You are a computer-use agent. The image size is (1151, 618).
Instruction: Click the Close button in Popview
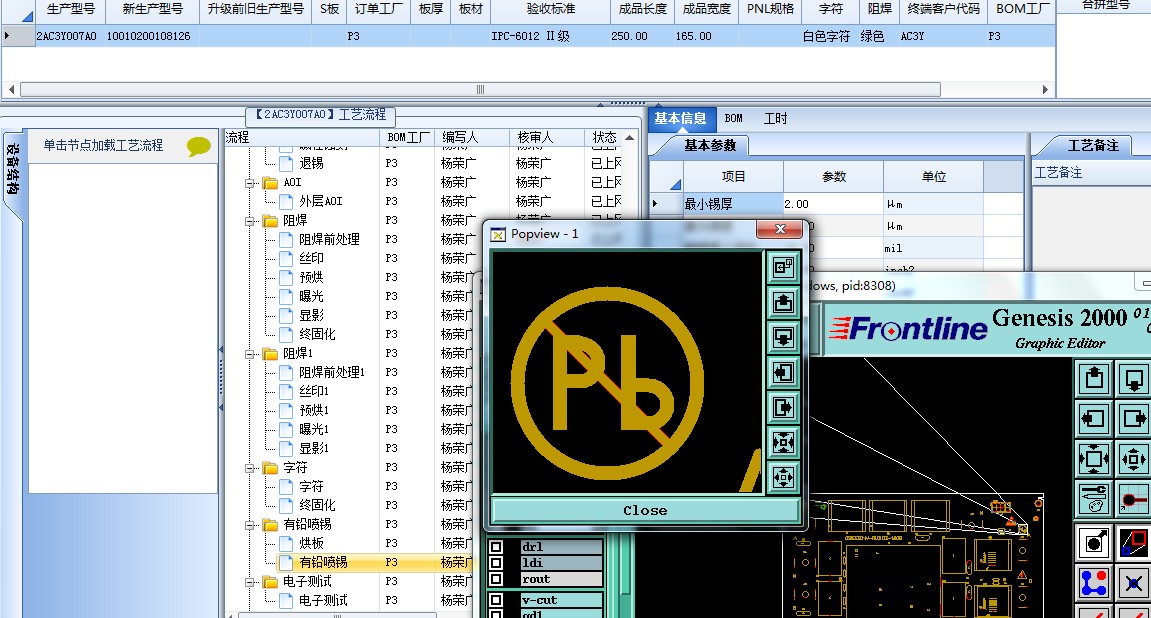point(645,510)
